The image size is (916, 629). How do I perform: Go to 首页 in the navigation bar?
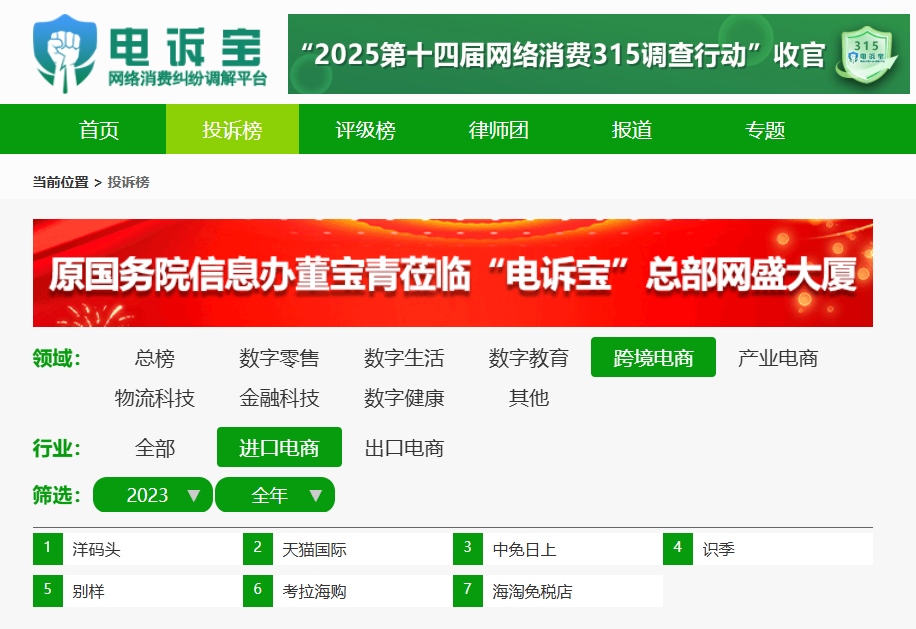(99, 130)
